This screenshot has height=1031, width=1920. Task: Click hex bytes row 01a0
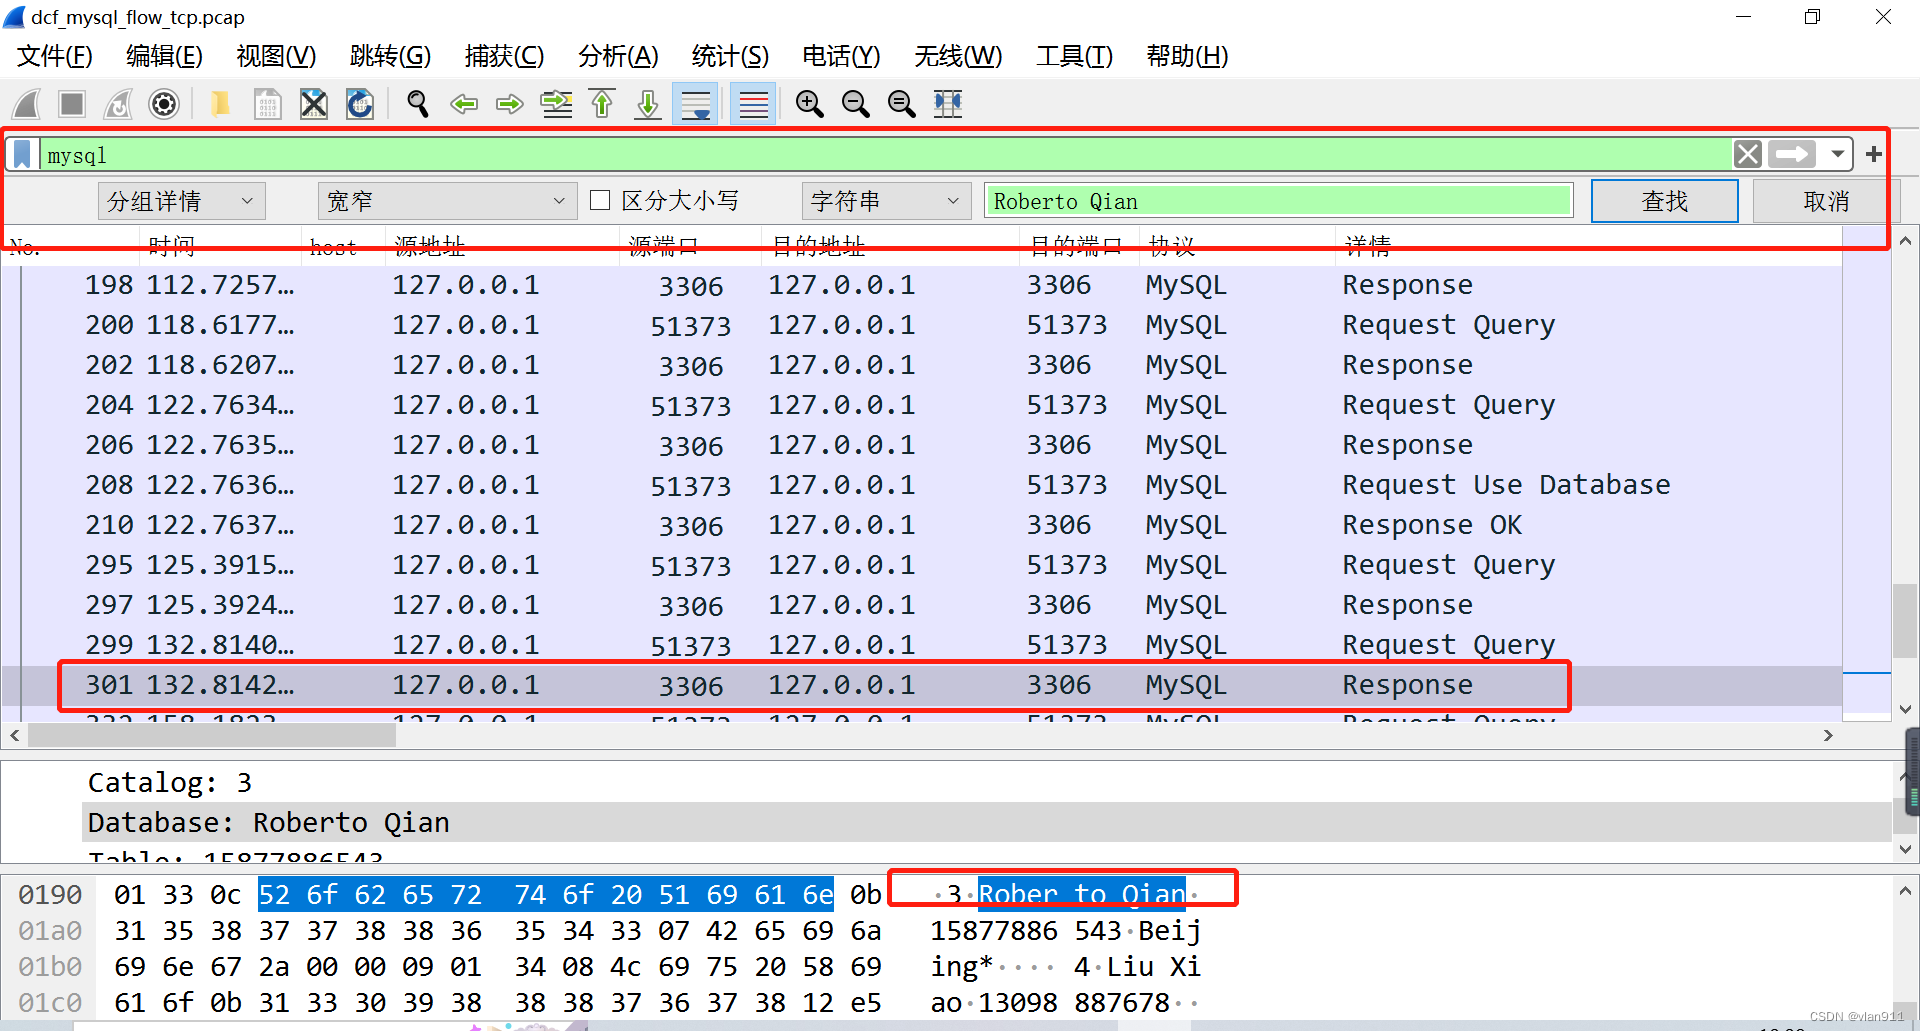498,931
